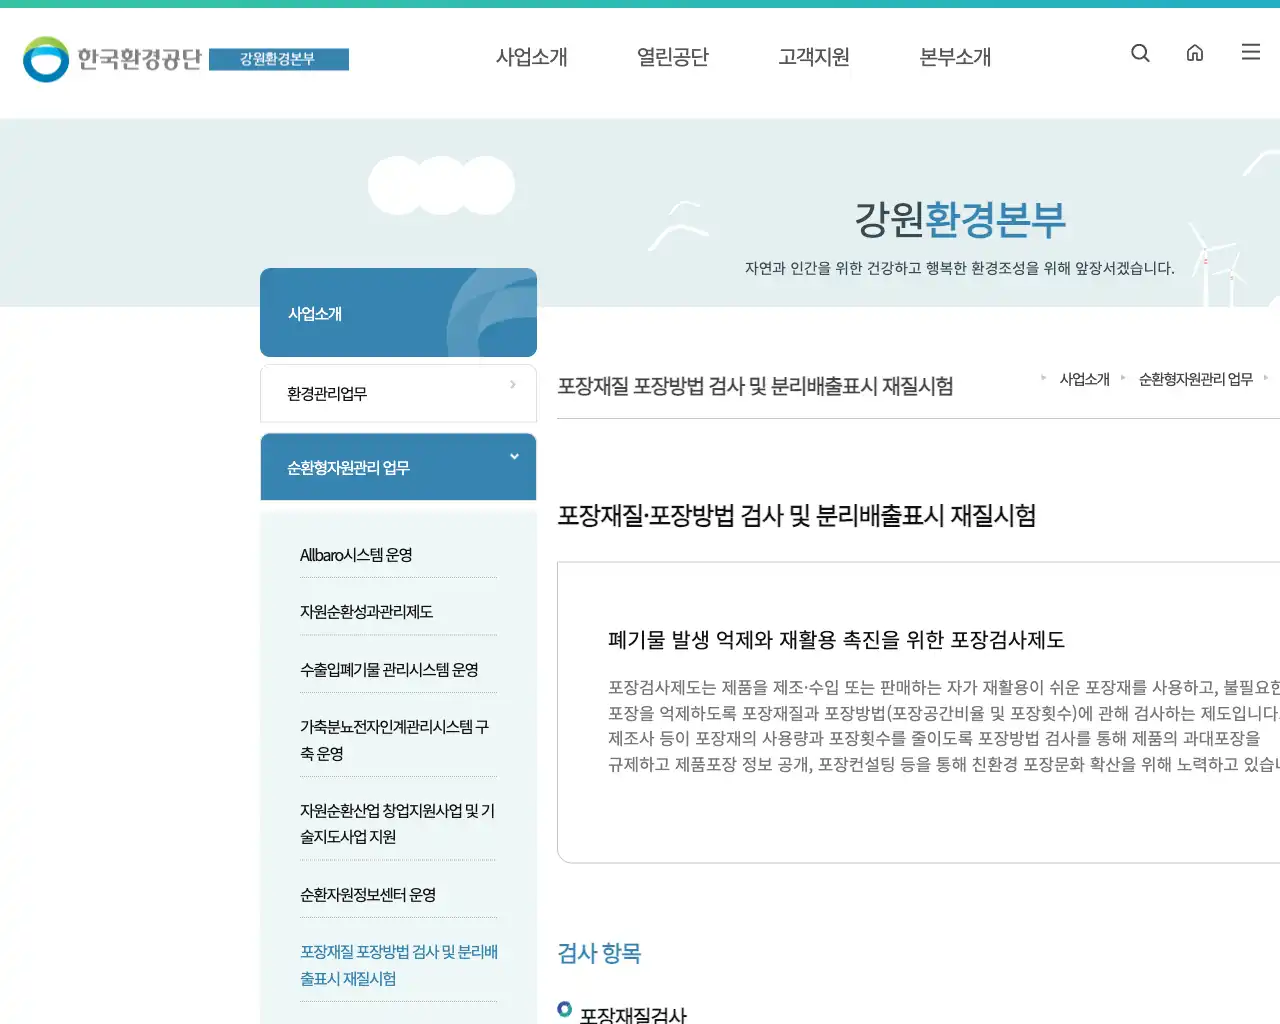Viewport: 1280px width, 1024px height.
Task: Click the 강원환경본부 badge next to the logo
Action: 279,59
